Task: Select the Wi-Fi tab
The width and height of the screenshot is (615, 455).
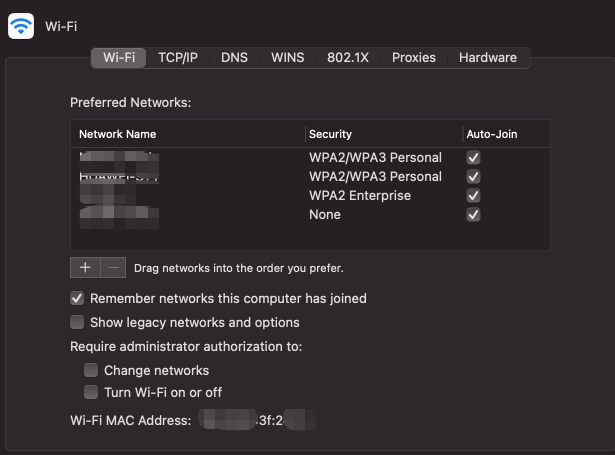Action: coord(119,58)
